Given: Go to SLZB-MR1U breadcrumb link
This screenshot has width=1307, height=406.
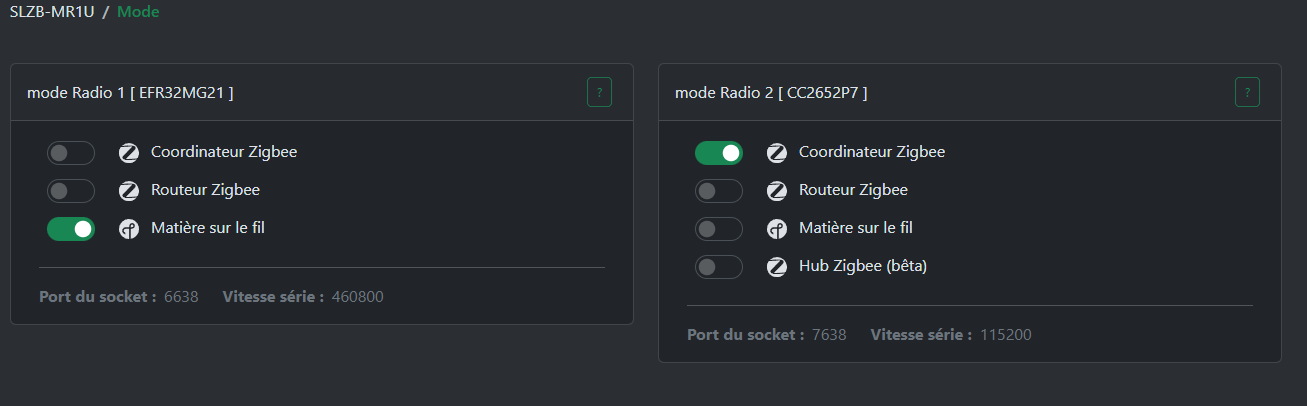Looking at the screenshot, I should [x=52, y=12].
